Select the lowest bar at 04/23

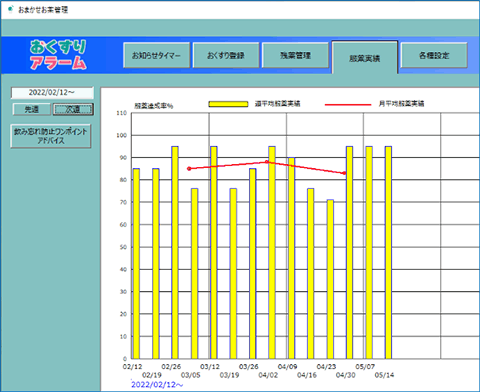pos(330,279)
